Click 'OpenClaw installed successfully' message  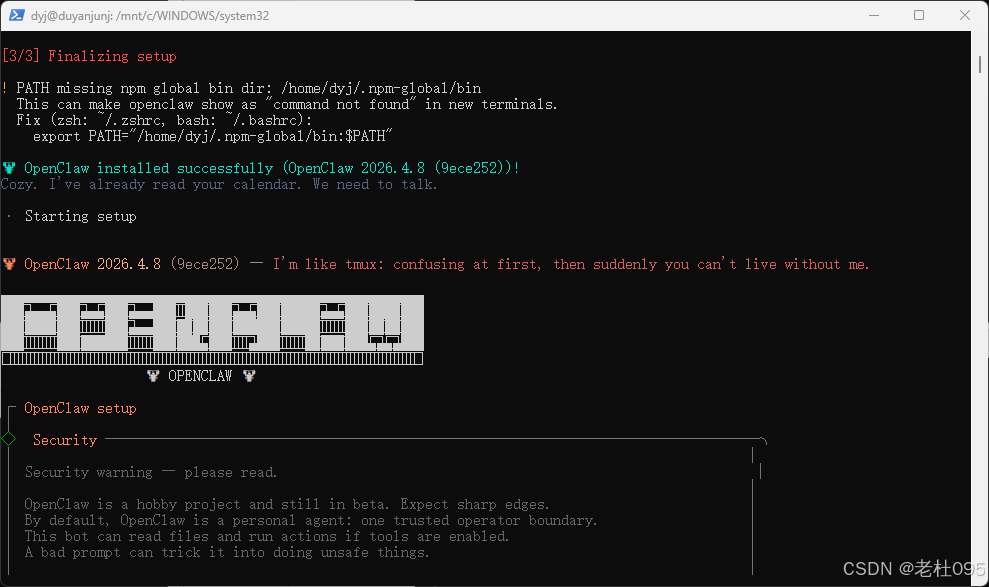(x=271, y=168)
